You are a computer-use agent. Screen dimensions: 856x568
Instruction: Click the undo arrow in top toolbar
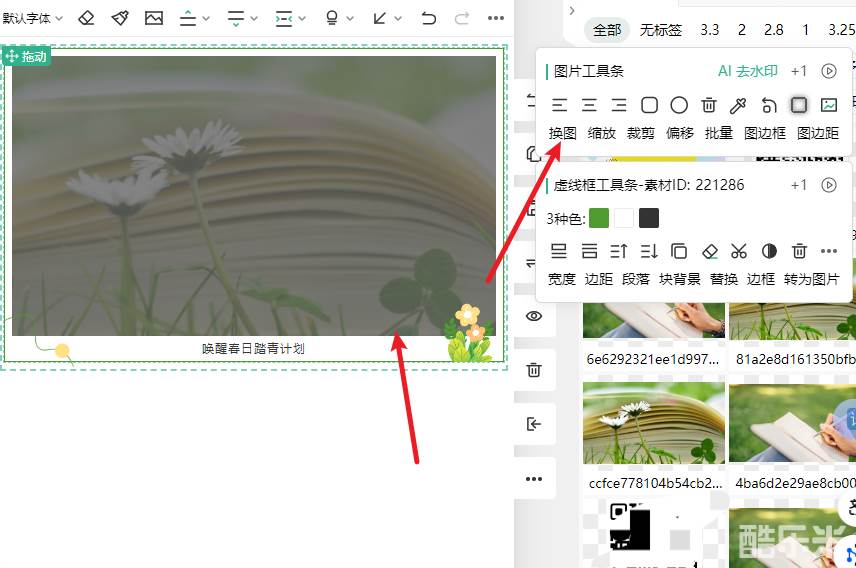[x=429, y=18]
